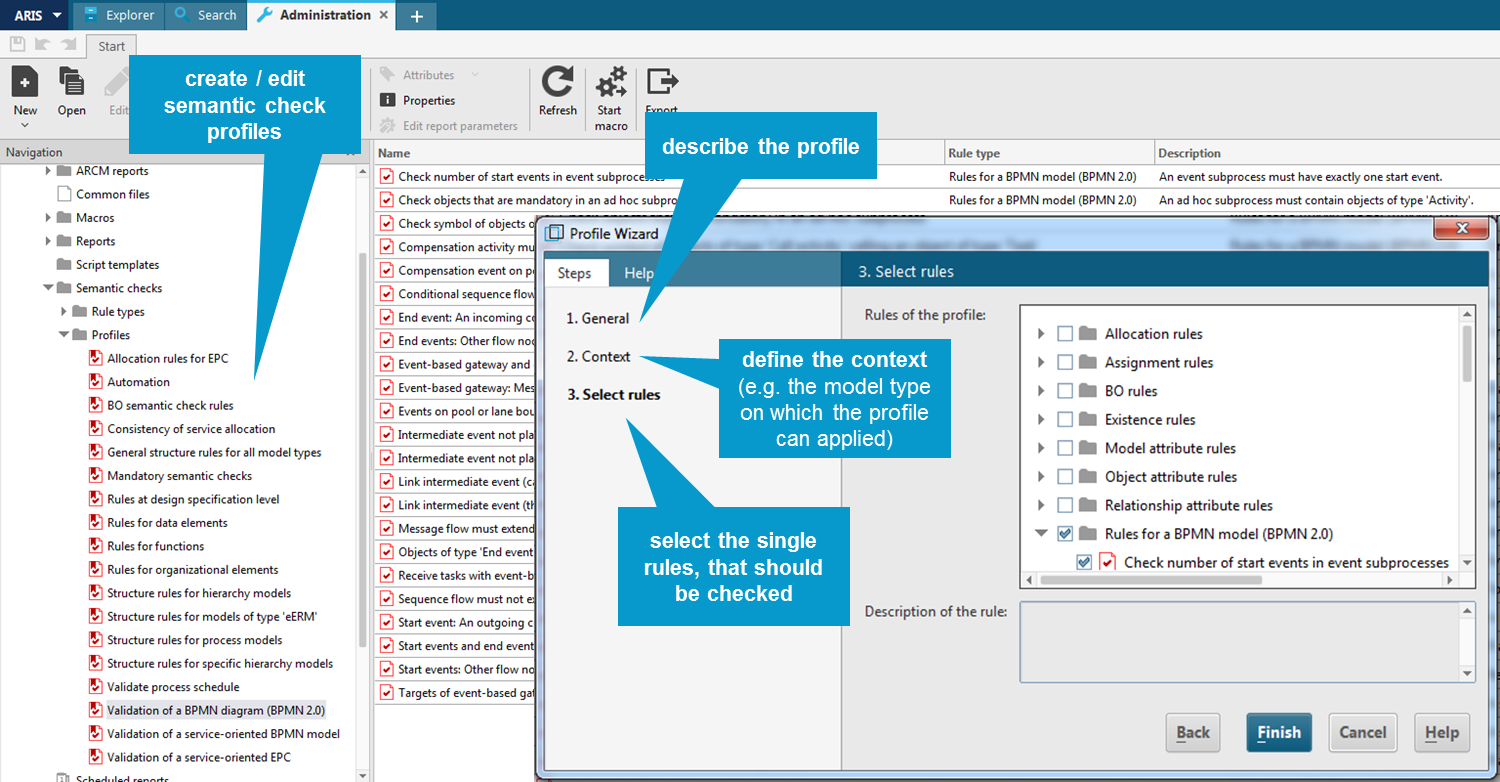The width and height of the screenshot is (1500, 782).
Task: Open the ARIS main menu
Action: 37,15
